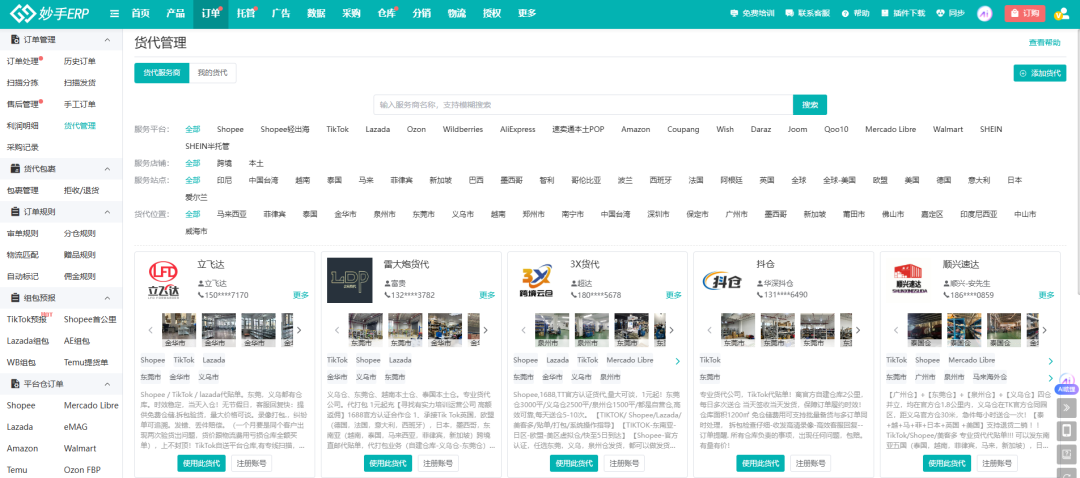Show next photo in 立飞达 card
This screenshot has height=478, width=1080.
pyautogui.click(x=299, y=330)
